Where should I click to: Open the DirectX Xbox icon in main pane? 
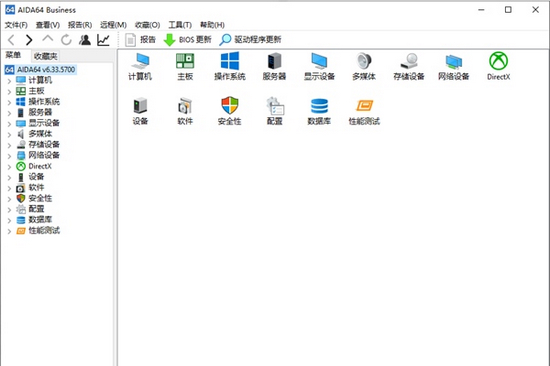click(x=498, y=66)
